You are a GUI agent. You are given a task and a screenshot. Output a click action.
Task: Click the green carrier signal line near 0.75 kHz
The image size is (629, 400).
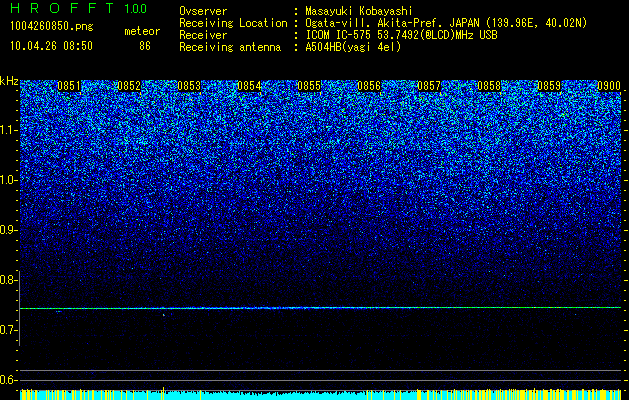320,308
